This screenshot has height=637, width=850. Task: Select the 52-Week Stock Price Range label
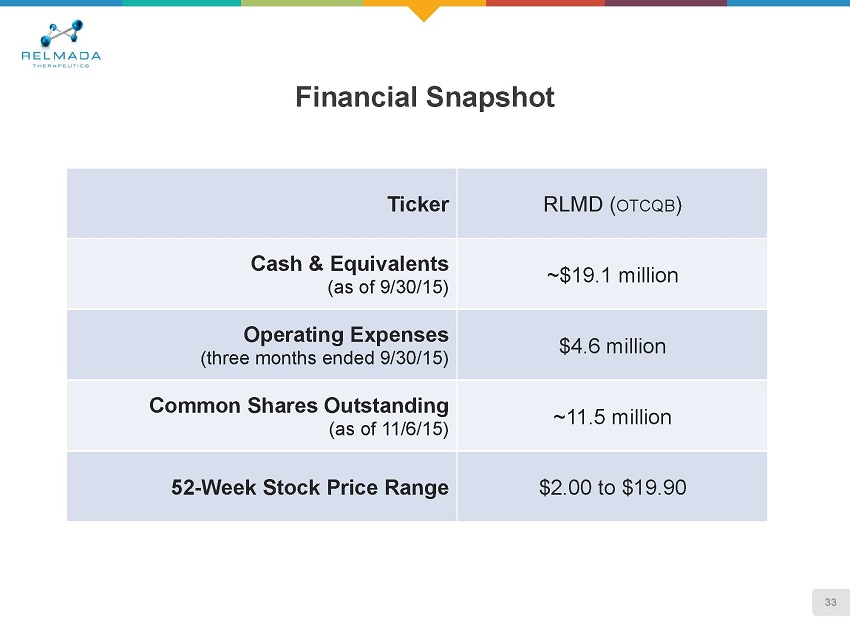[308, 487]
